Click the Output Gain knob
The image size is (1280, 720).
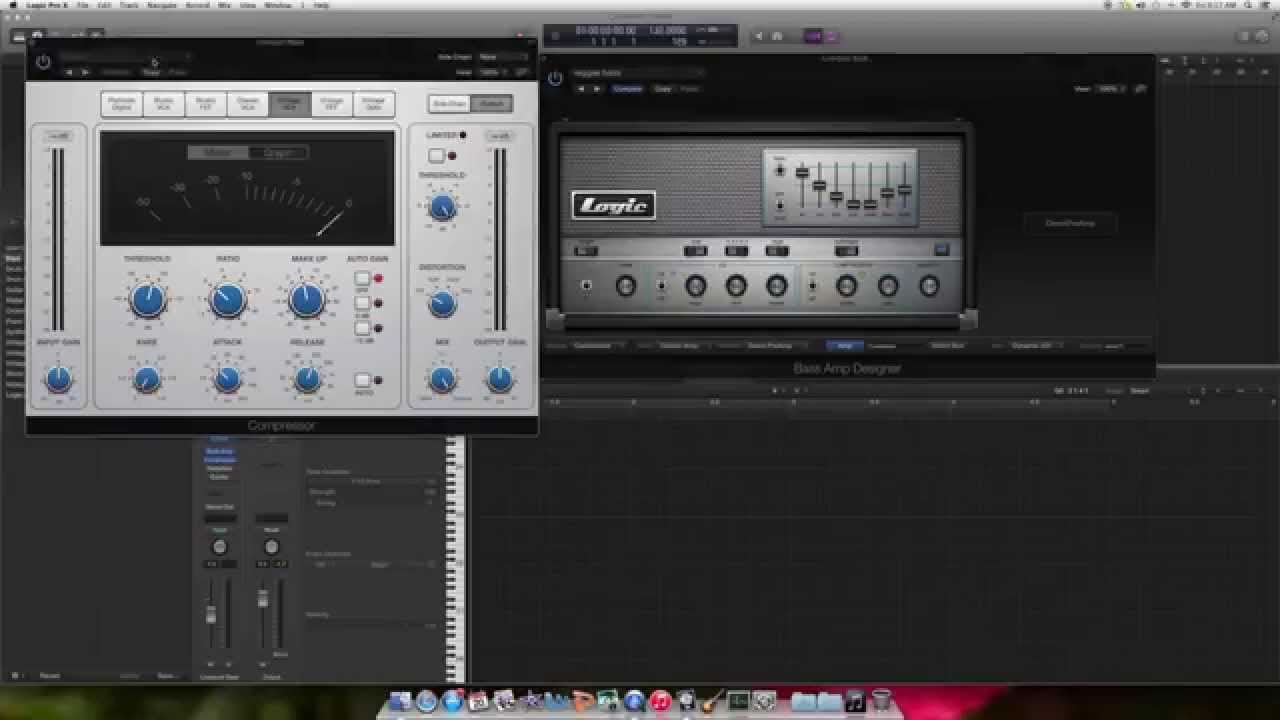(500, 379)
